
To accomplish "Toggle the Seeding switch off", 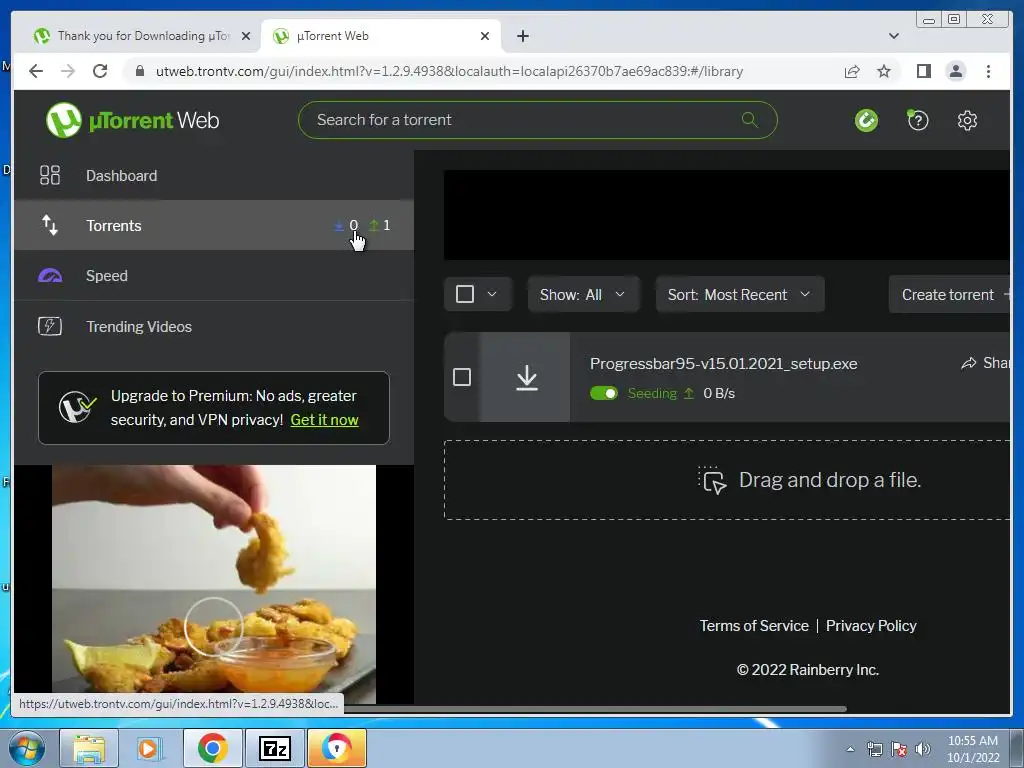I will coord(603,393).
